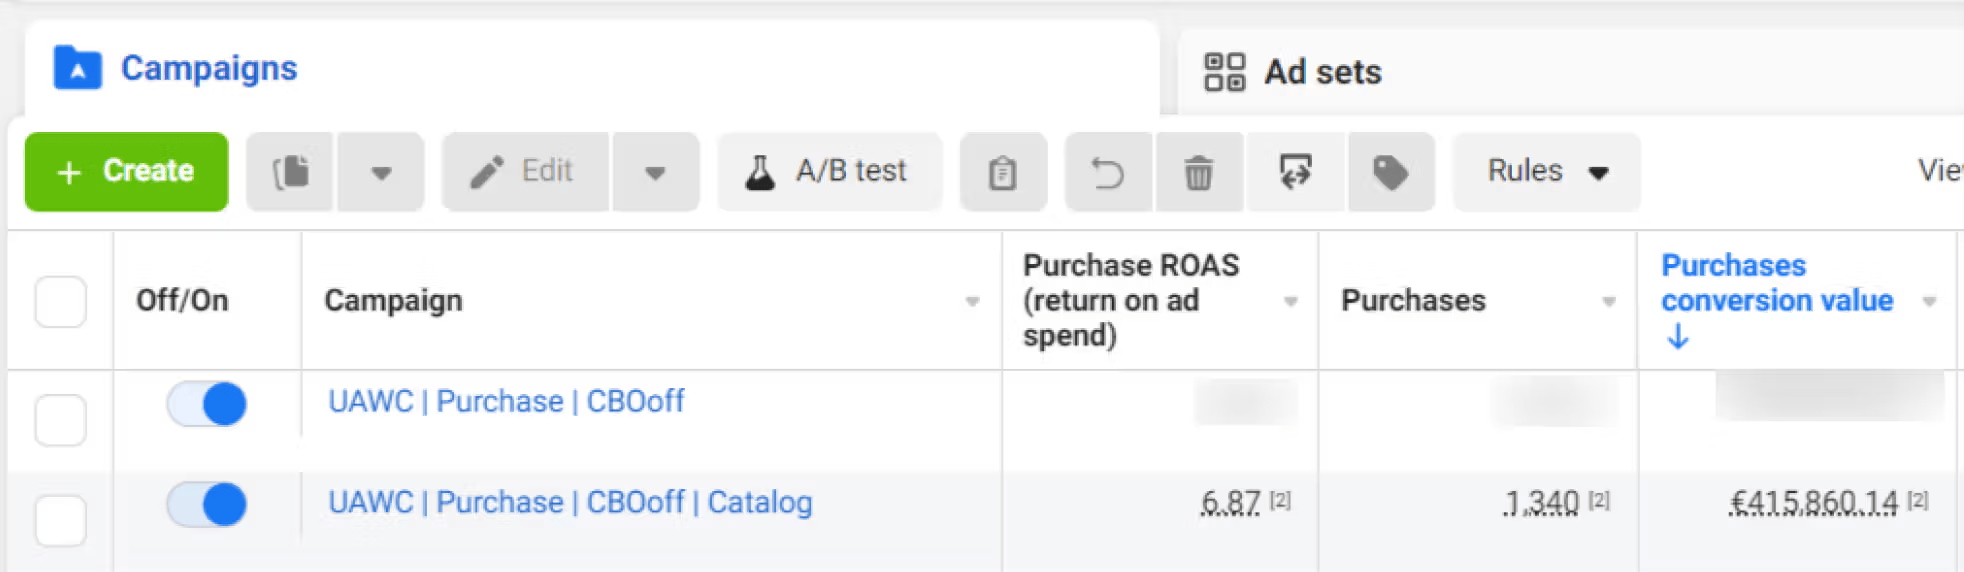Tick the checkbox for the CBOoff Catalog row

coord(60,520)
